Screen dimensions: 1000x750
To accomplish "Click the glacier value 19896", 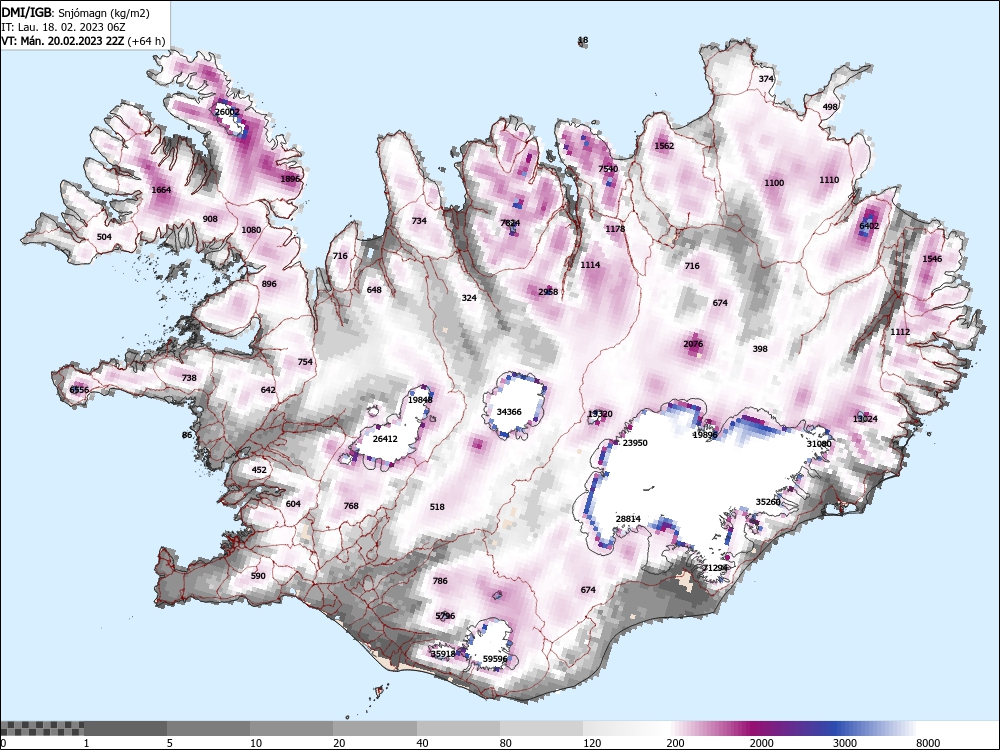I will (705, 435).
